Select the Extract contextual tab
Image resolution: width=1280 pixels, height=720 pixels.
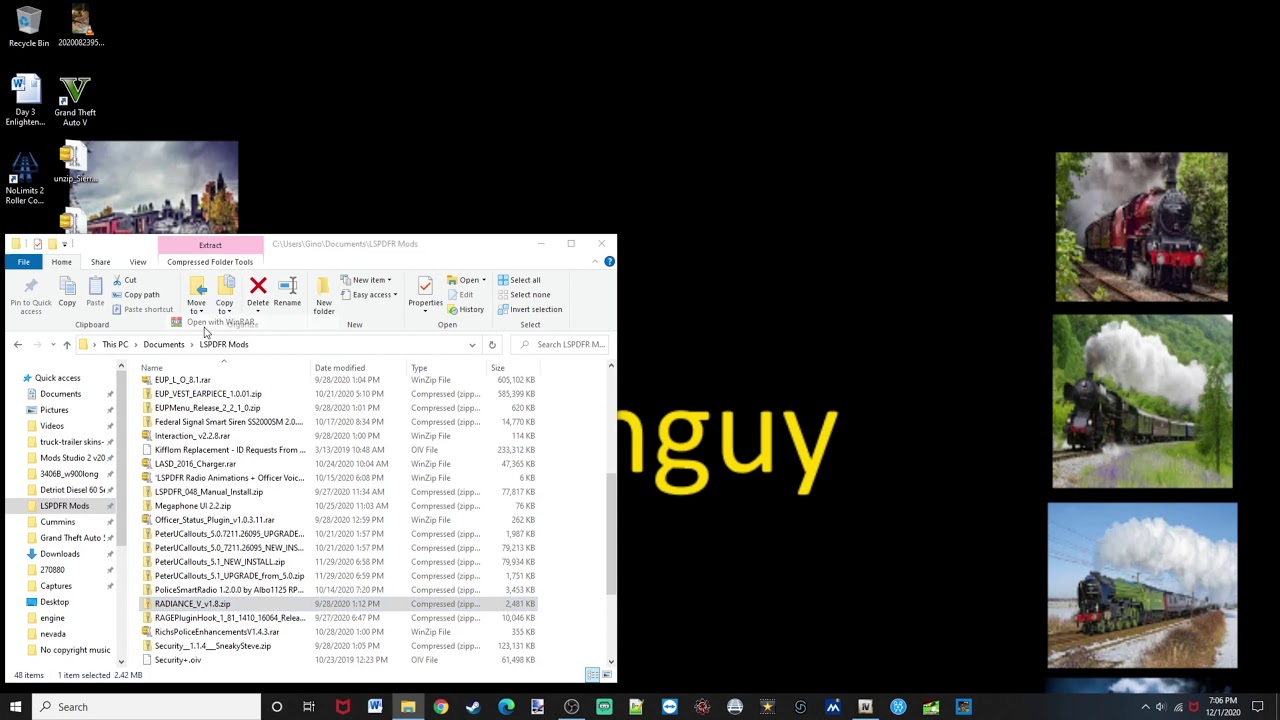click(x=210, y=245)
